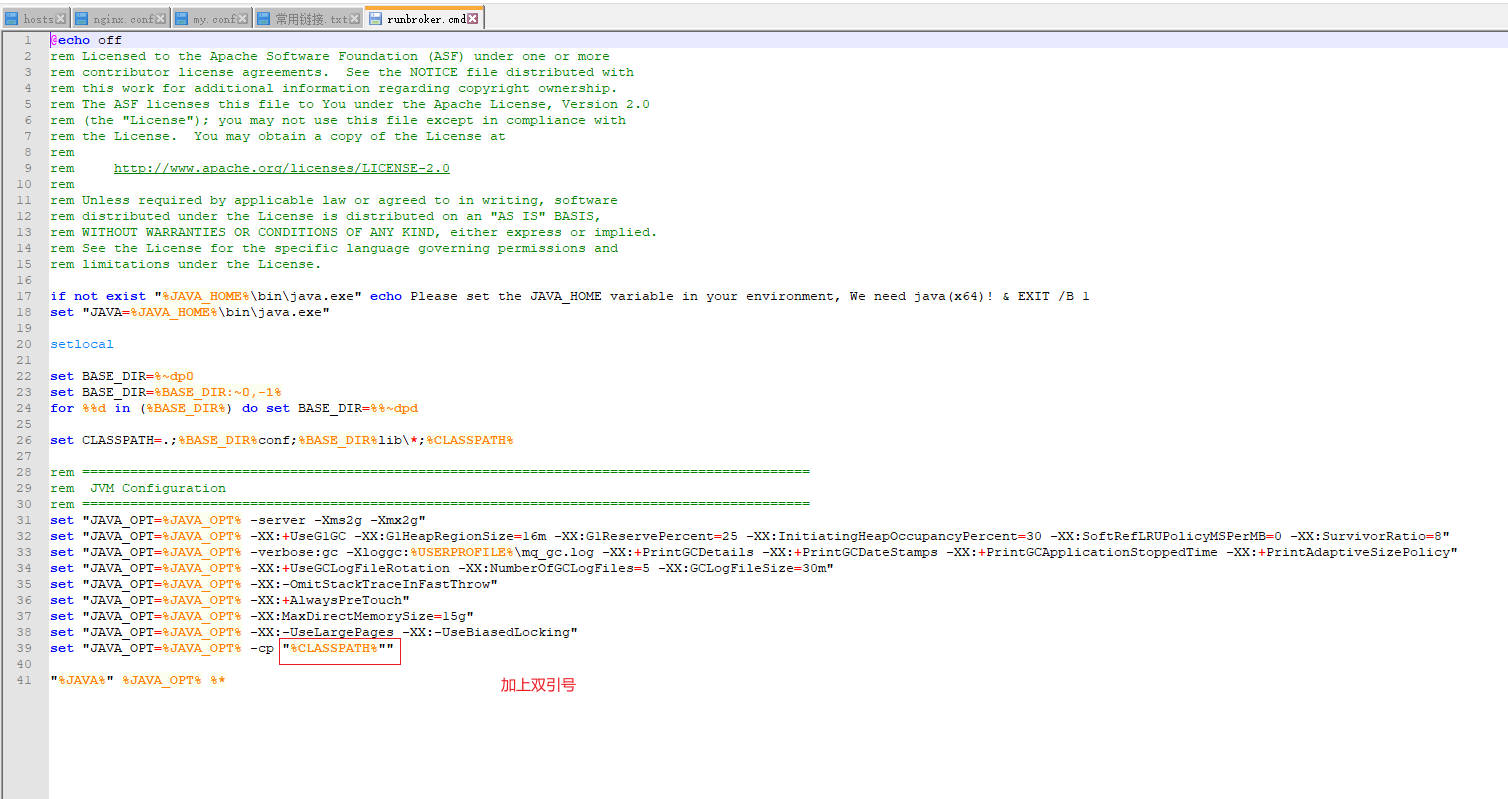Close the nginx.conf tab
This screenshot has height=799, width=1508.
(161, 18)
